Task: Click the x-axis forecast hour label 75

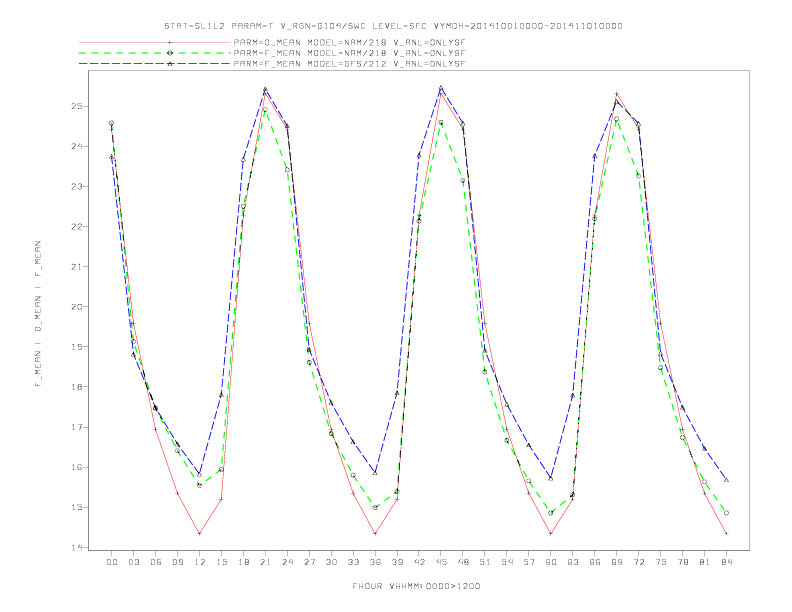Action: (x=661, y=562)
